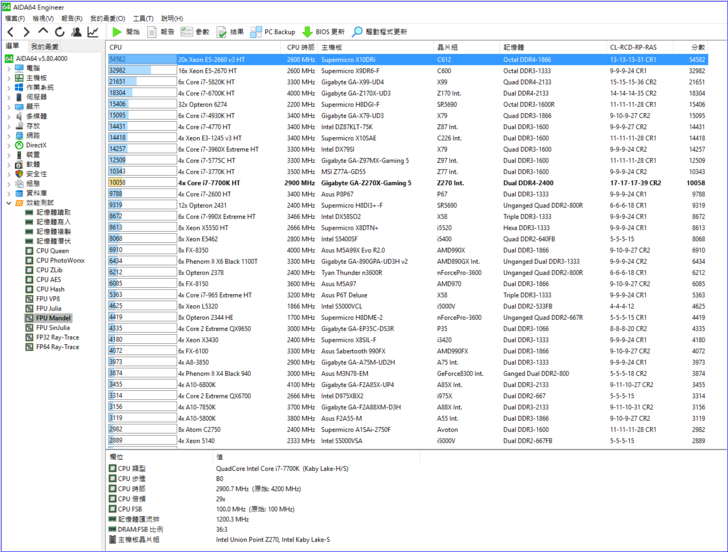
Task: Expand the DirectX tree node
Action: point(10,145)
